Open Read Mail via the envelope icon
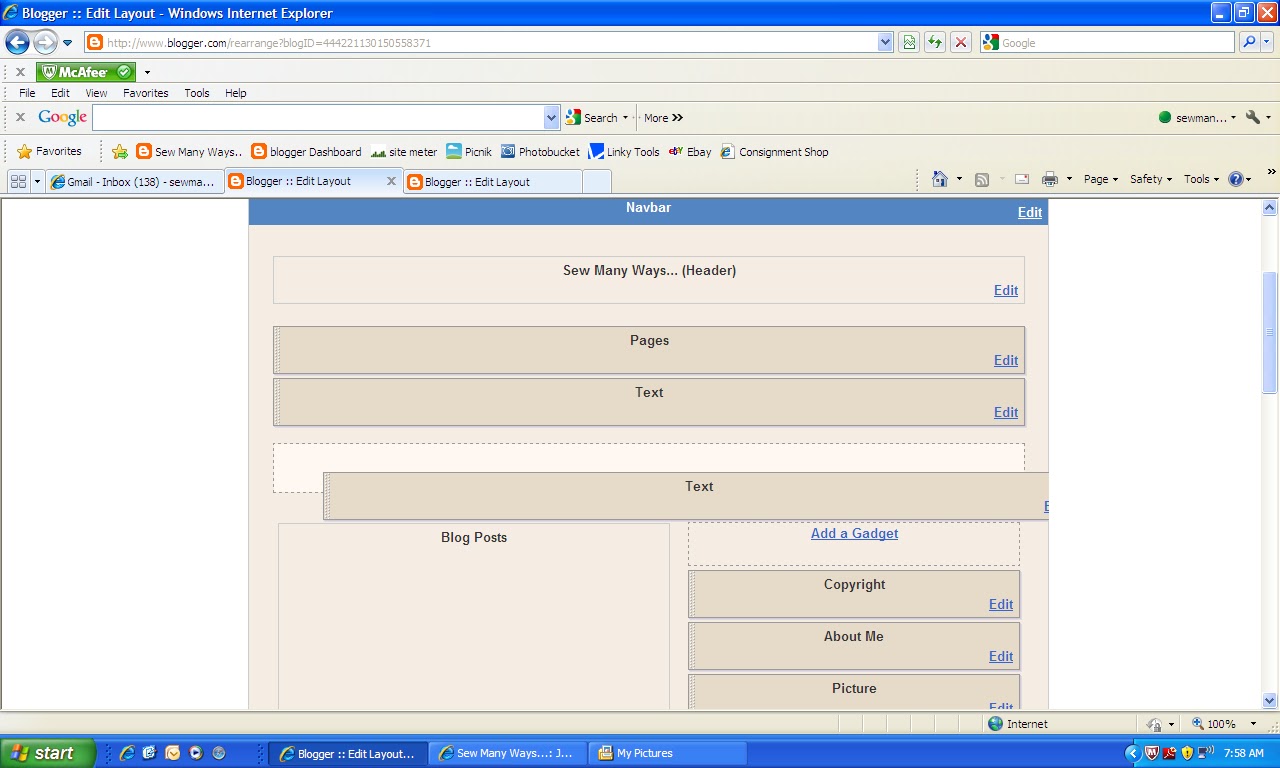 point(1021,178)
